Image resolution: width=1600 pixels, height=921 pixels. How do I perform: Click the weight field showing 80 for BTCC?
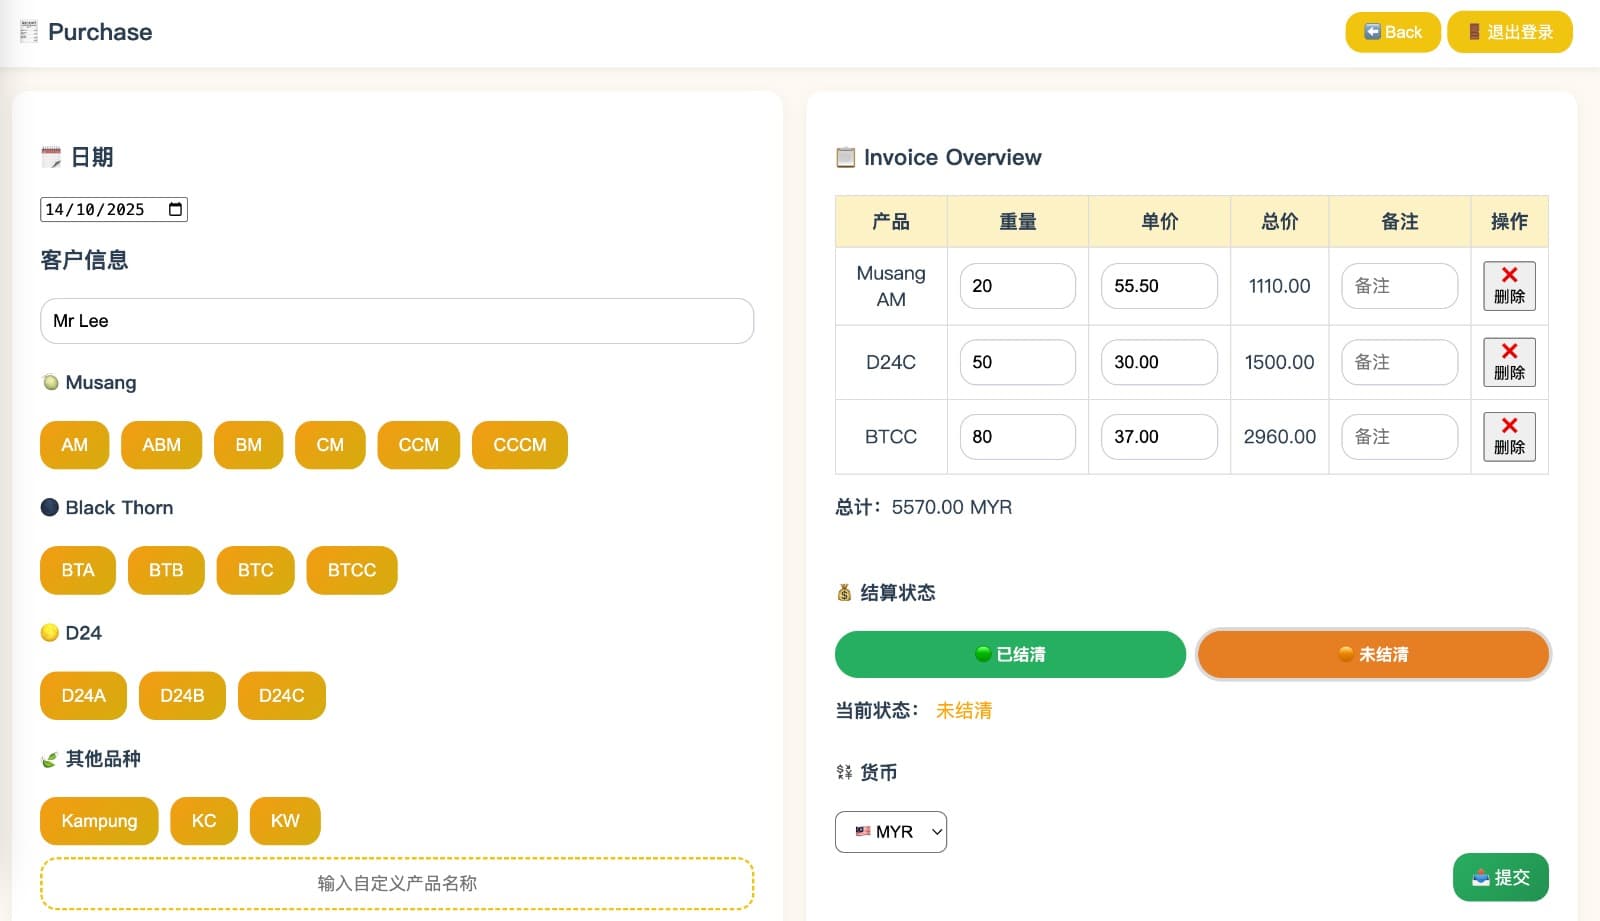pos(1016,437)
